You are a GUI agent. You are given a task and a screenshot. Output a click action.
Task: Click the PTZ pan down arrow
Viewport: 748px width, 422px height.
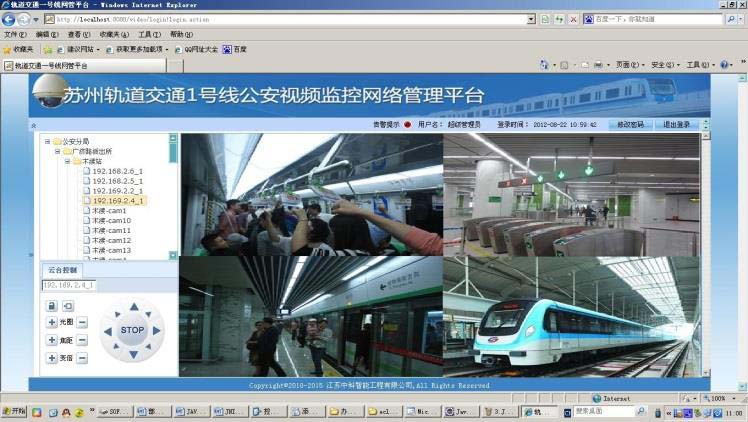(x=134, y=354)
